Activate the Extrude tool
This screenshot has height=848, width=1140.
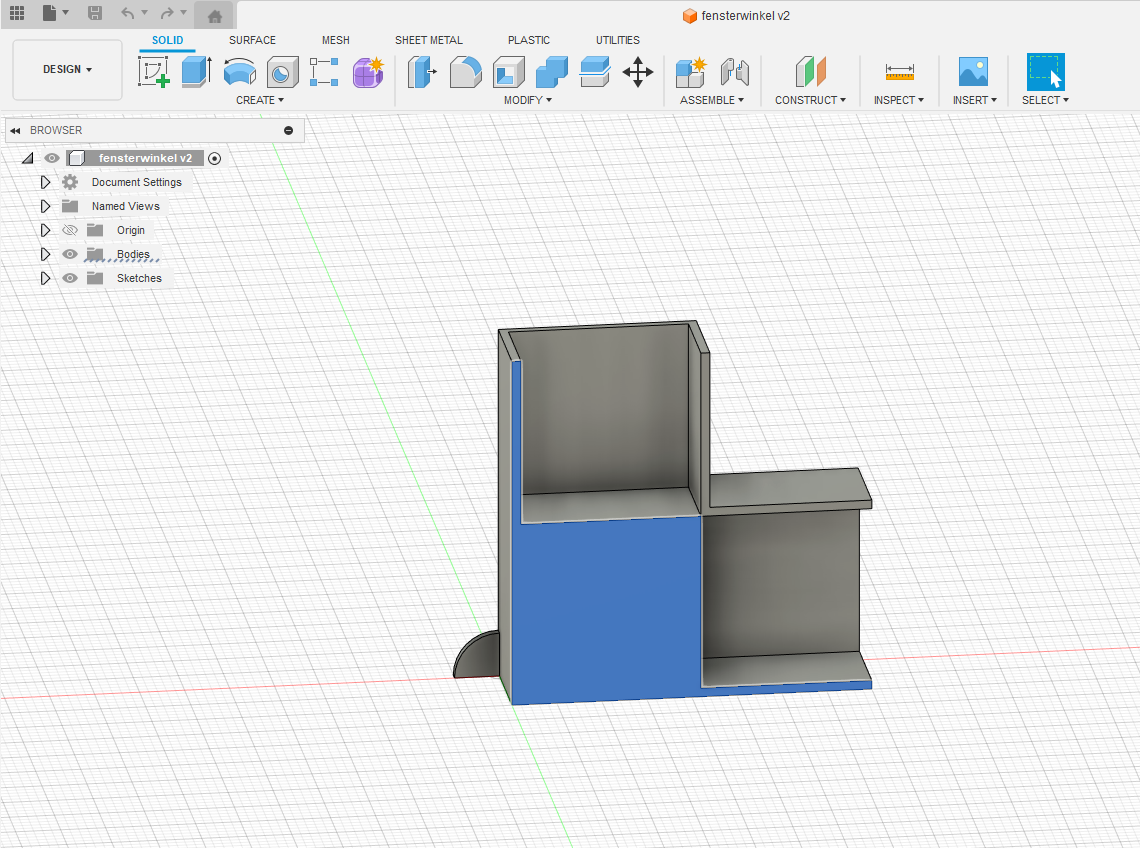tap(196, 72)
